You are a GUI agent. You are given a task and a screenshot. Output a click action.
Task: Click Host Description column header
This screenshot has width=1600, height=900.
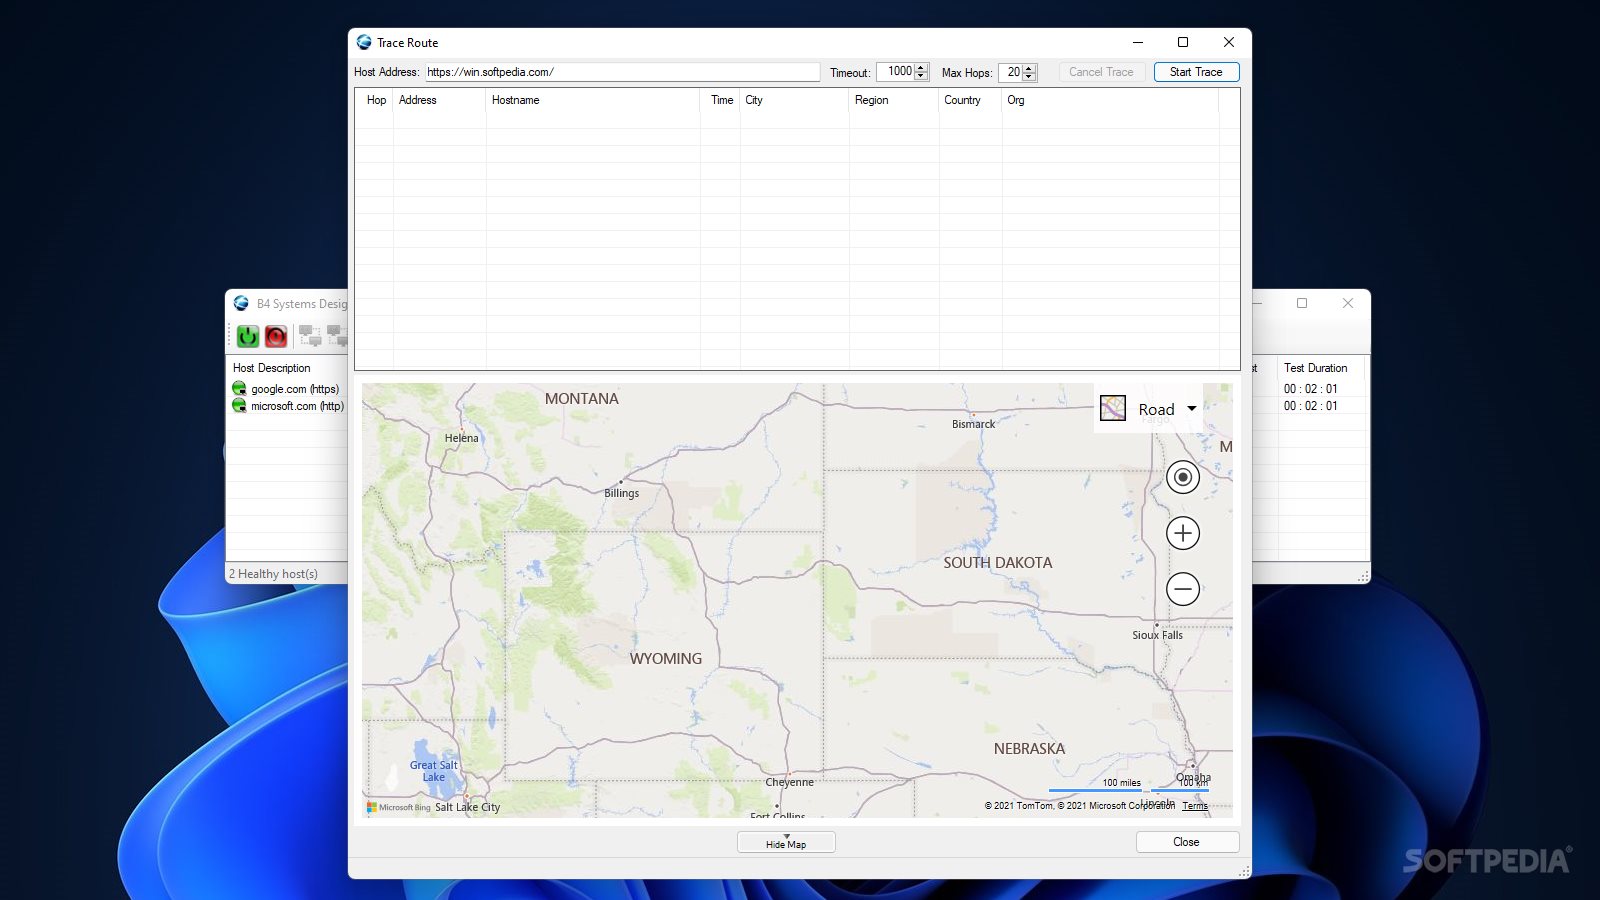click(272, 368)
